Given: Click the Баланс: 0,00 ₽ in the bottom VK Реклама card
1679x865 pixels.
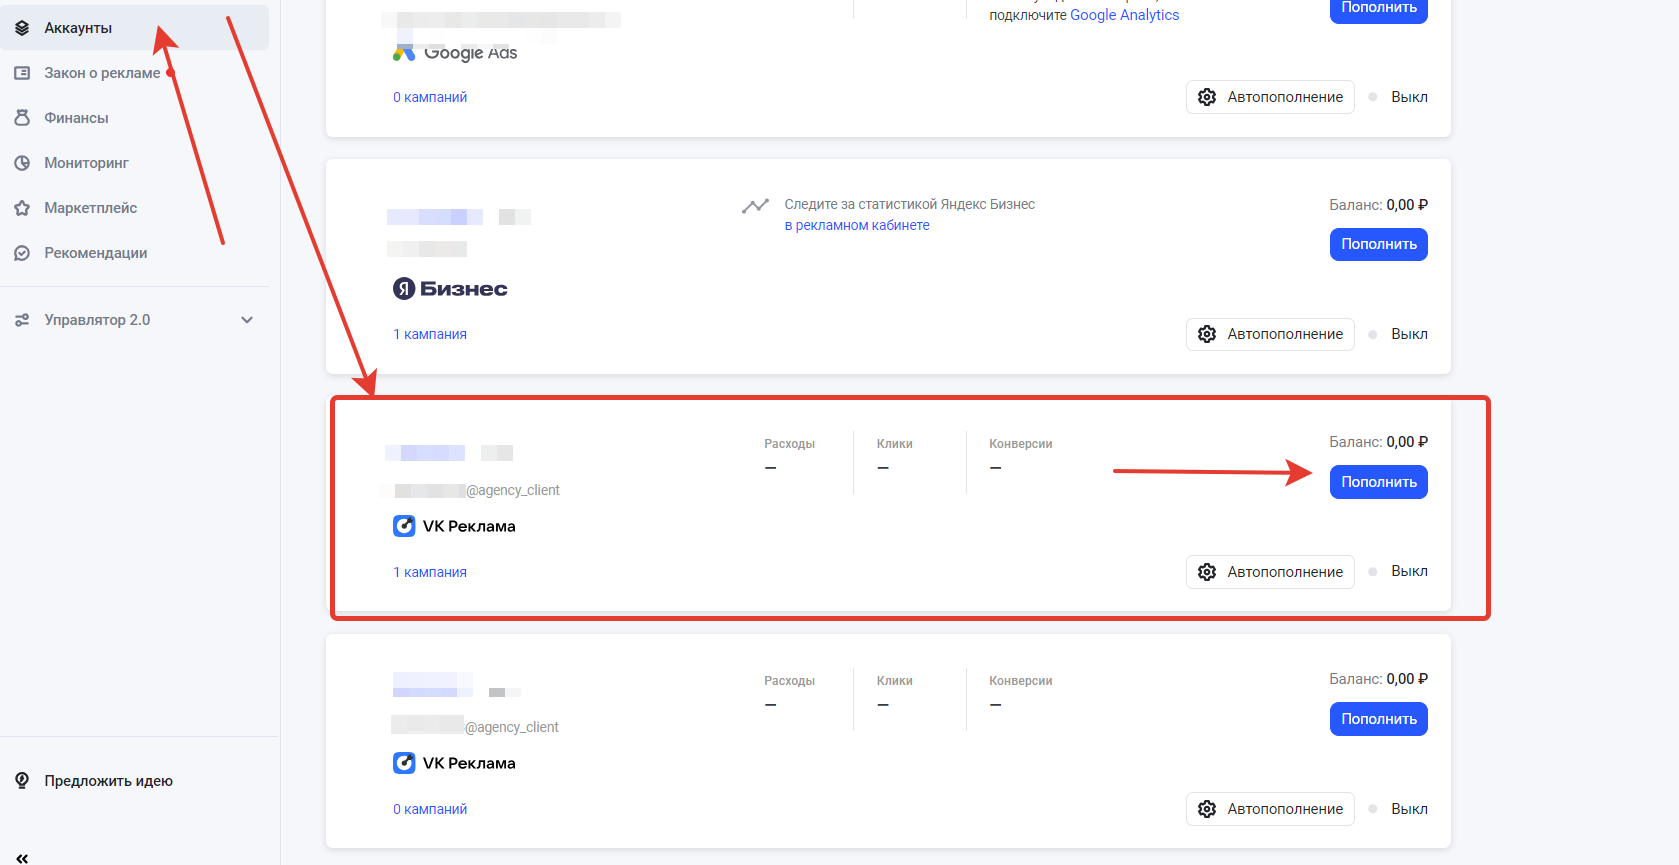Looking at the screenshot, I should pos(1378,679).
